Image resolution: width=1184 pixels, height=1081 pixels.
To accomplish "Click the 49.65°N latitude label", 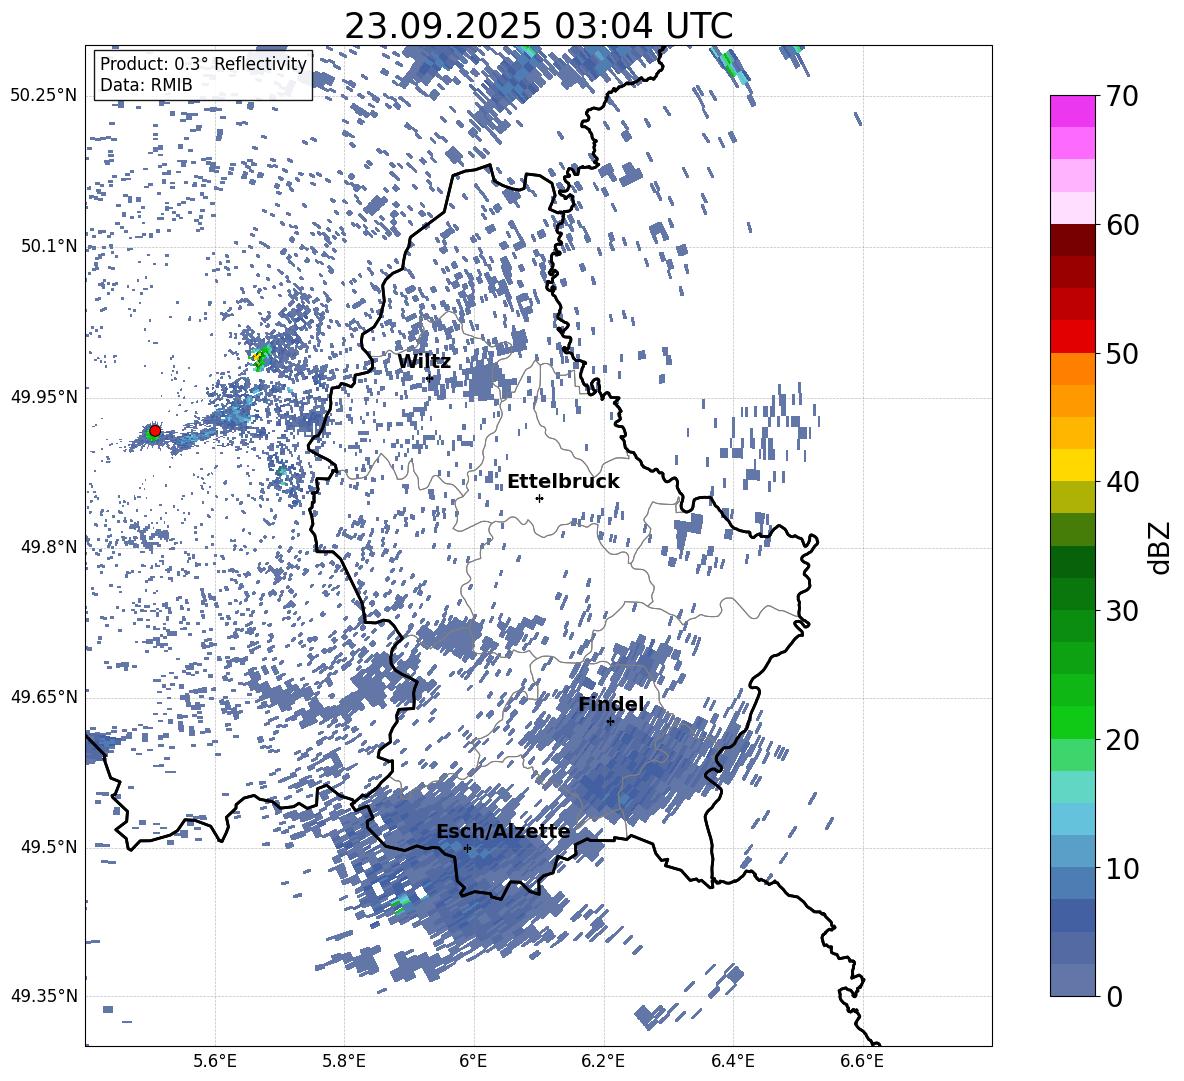I will (44, 697).
